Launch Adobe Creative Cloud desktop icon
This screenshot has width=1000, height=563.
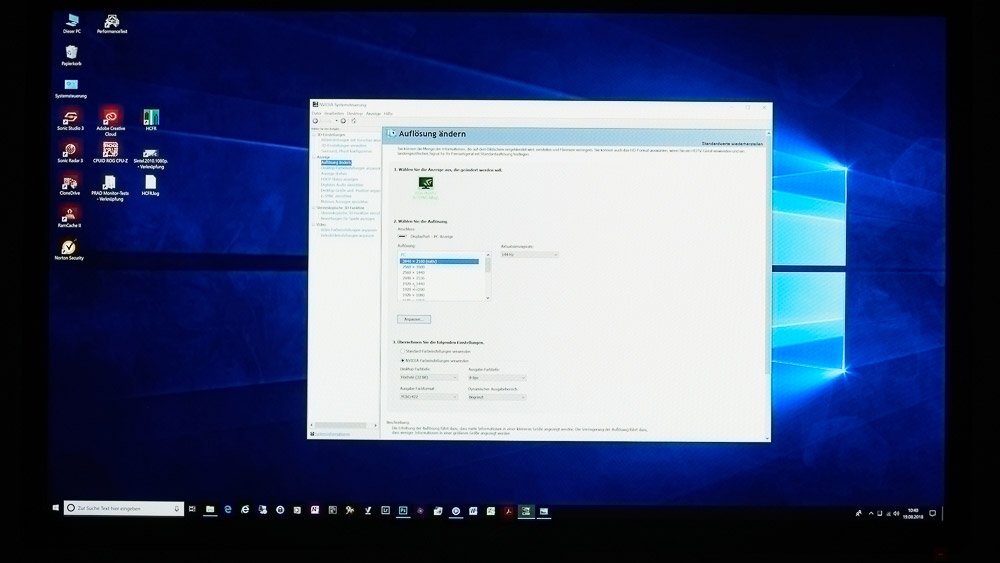pyautogui.click(x=110, y=121)
